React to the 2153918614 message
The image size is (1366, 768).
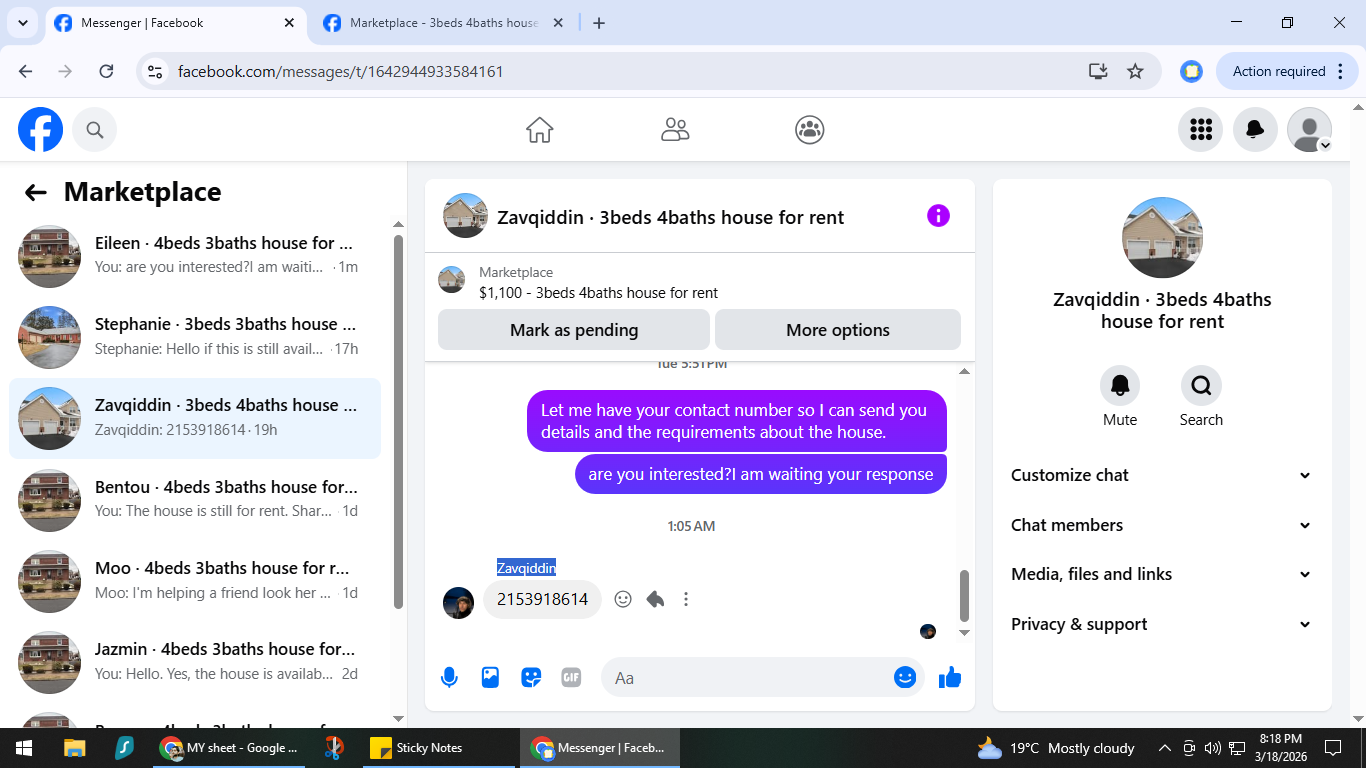tap(623, 599)
